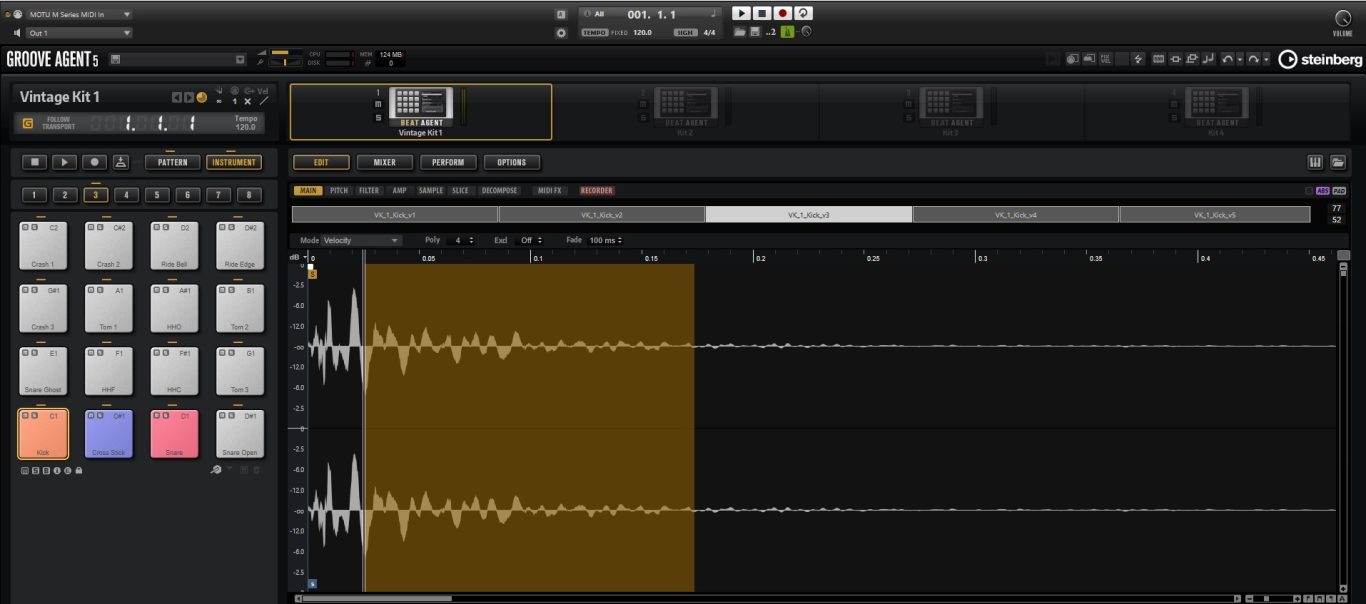Click the pattern stop button above pads
1366x604 pixels.
35,162
